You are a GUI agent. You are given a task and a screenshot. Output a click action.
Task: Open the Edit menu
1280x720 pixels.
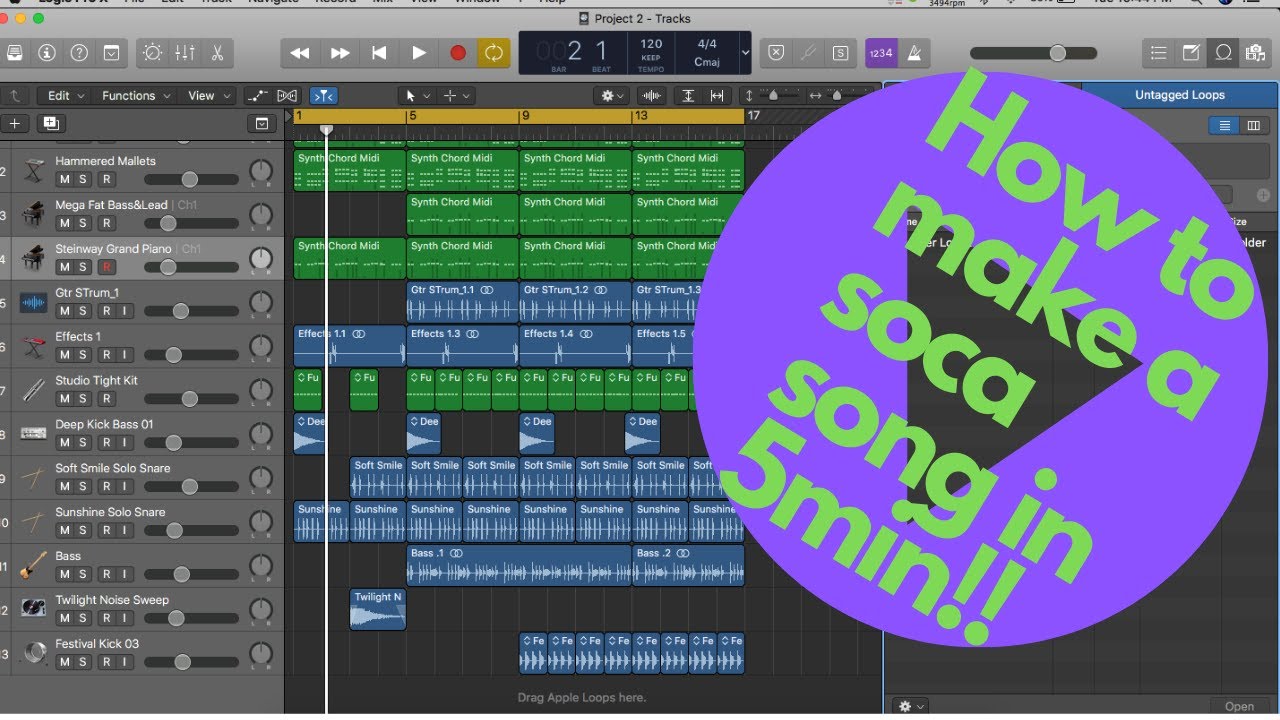pos(67,96)
